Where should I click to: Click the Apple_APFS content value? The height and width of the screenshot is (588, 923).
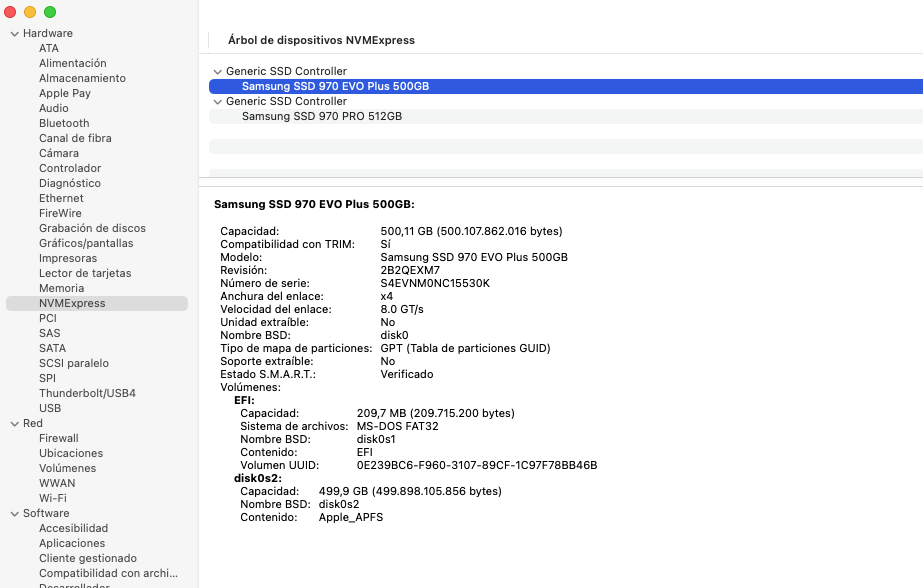351,517
